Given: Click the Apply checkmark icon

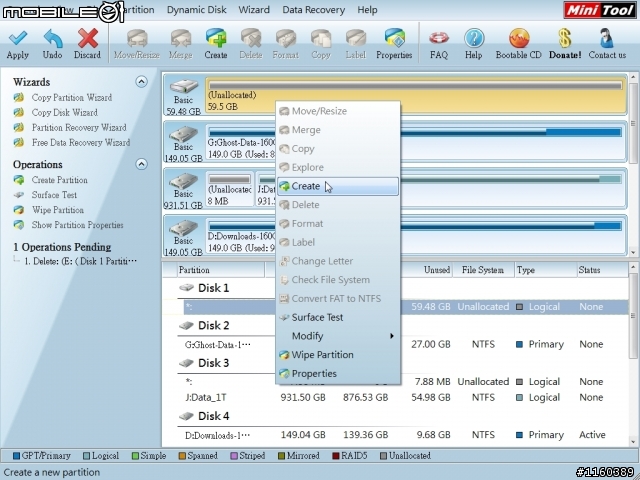Looking at the screenshot, I should 18,38.
